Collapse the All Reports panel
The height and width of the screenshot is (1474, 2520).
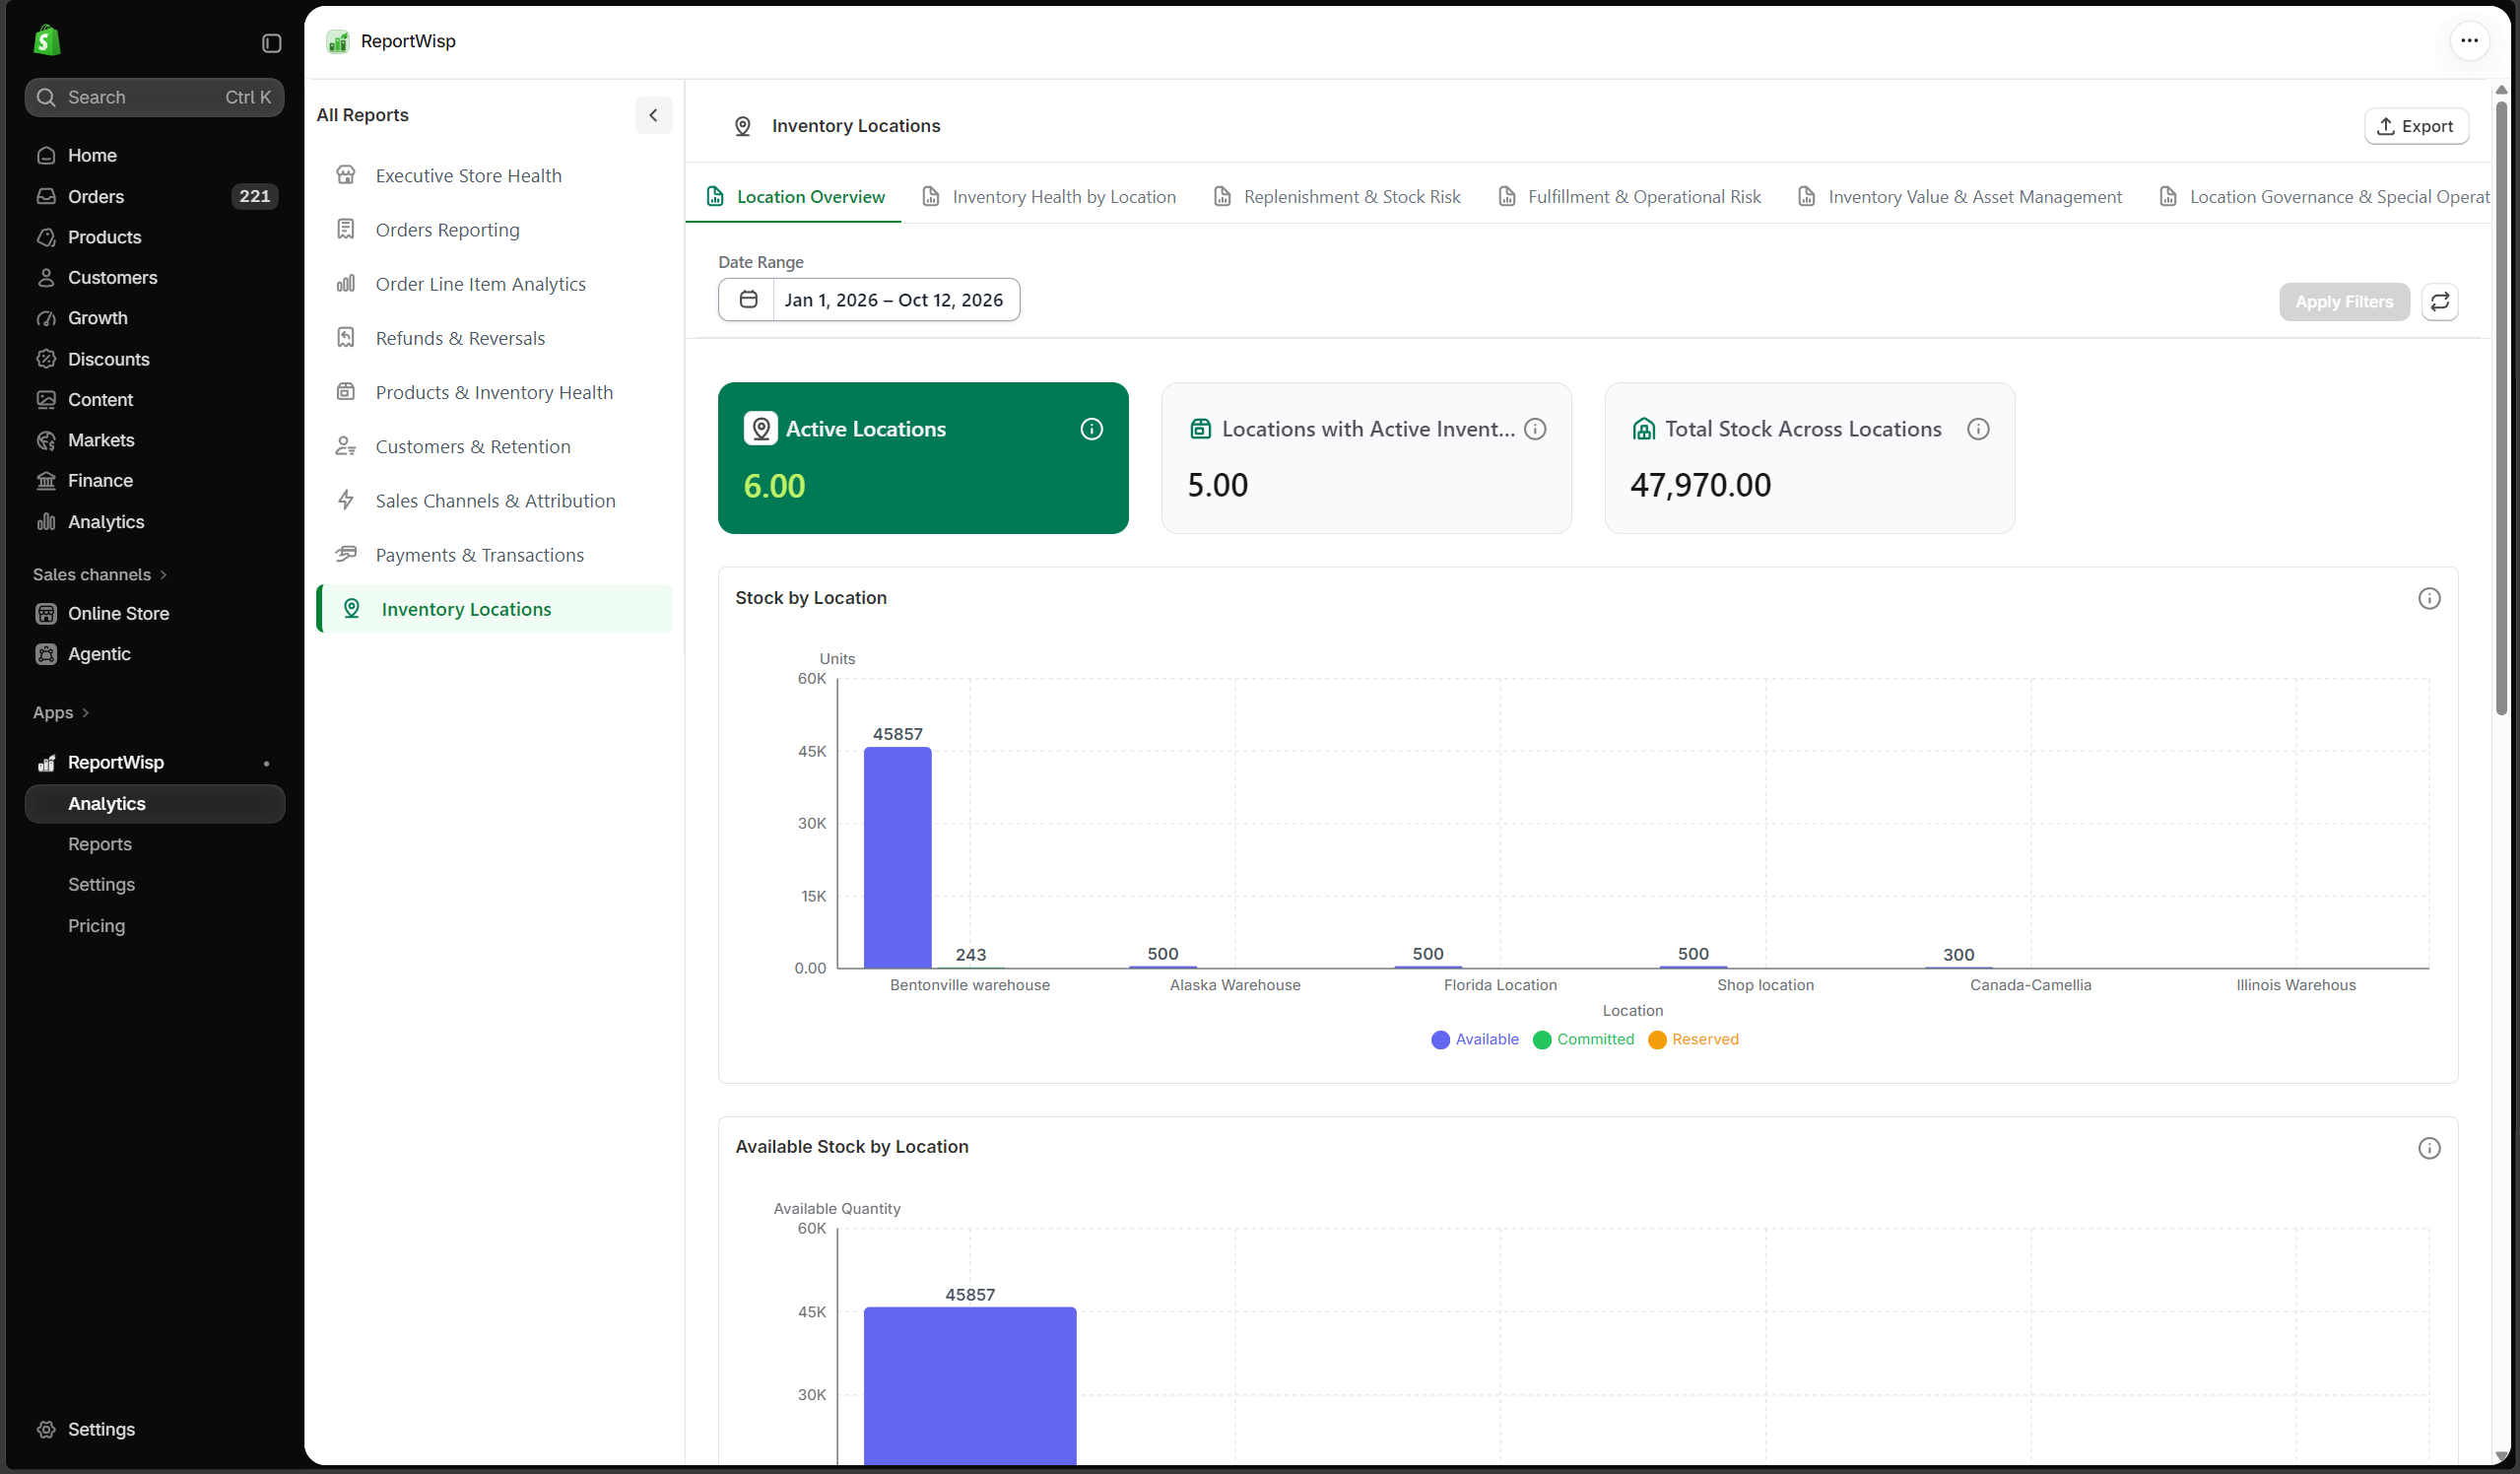pyautogui.click(x=653, y=115)
